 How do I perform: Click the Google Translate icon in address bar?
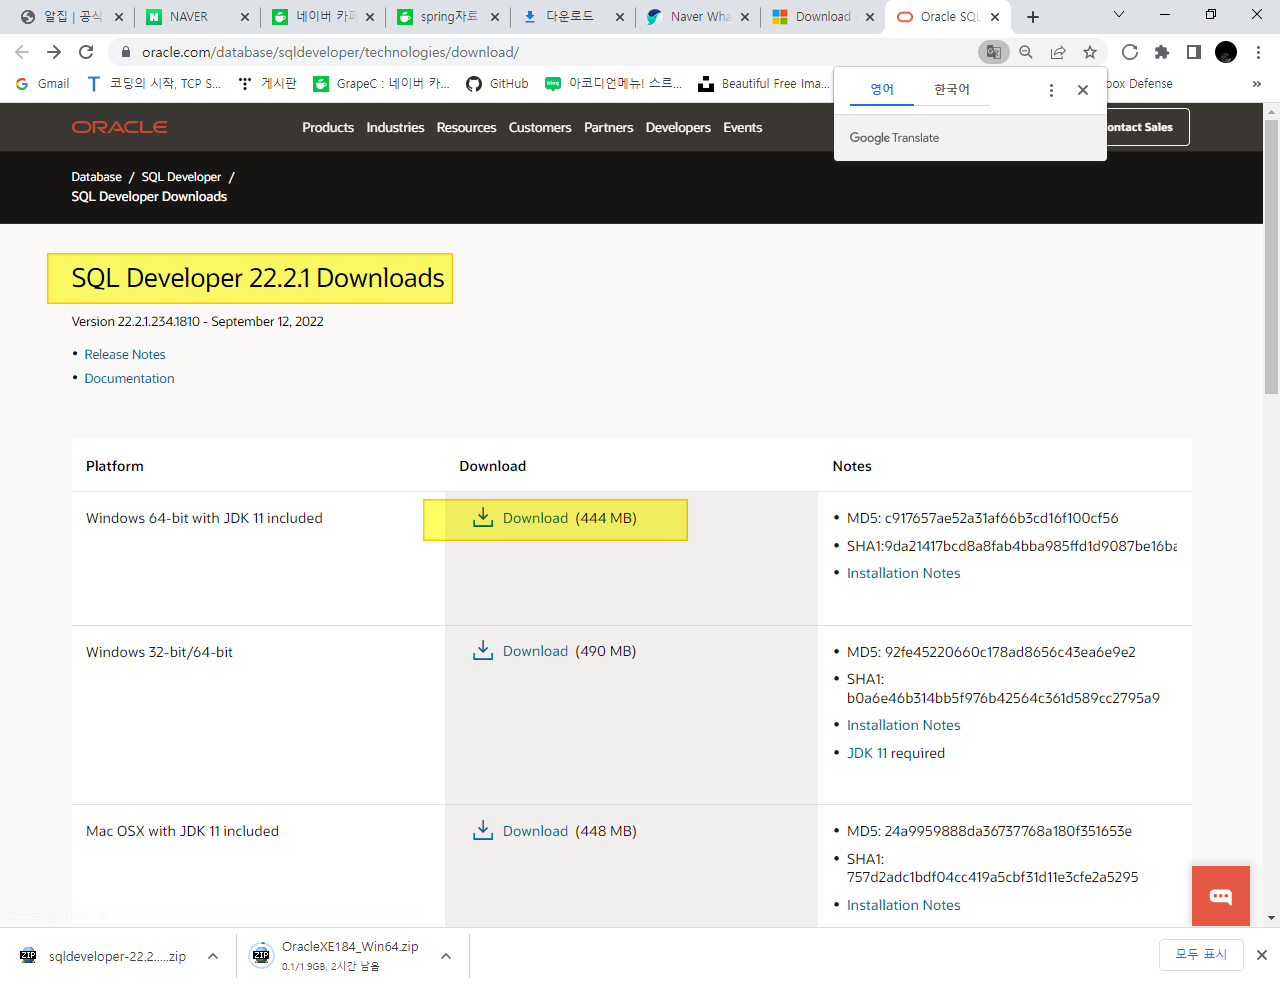993,52
